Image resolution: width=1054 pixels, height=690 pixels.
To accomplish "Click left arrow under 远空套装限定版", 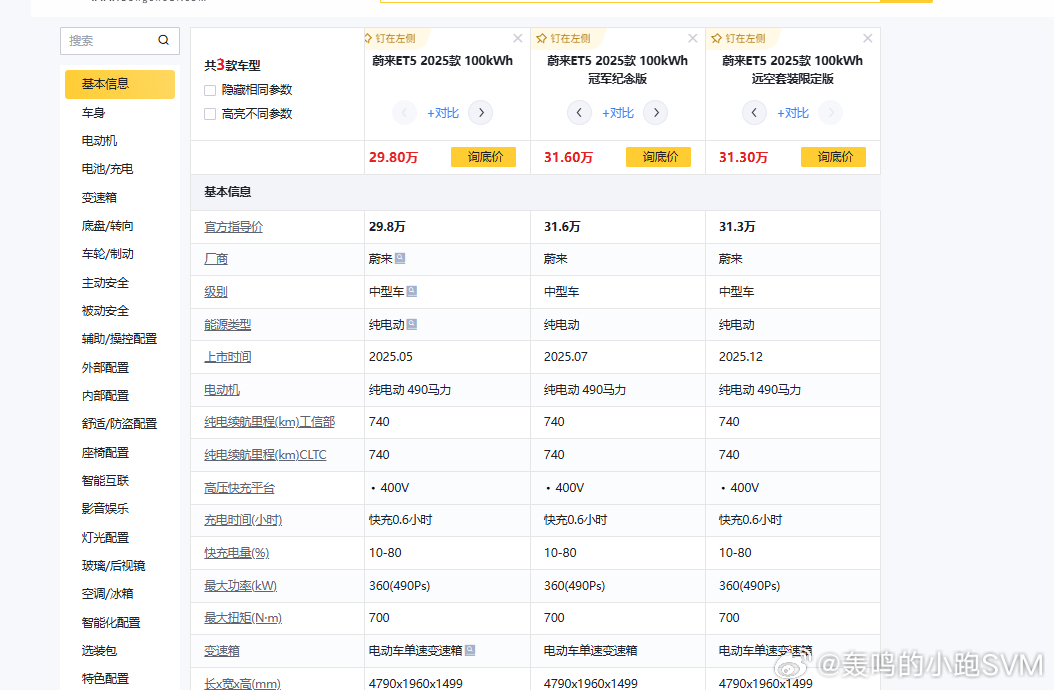I will coord(754,112).
